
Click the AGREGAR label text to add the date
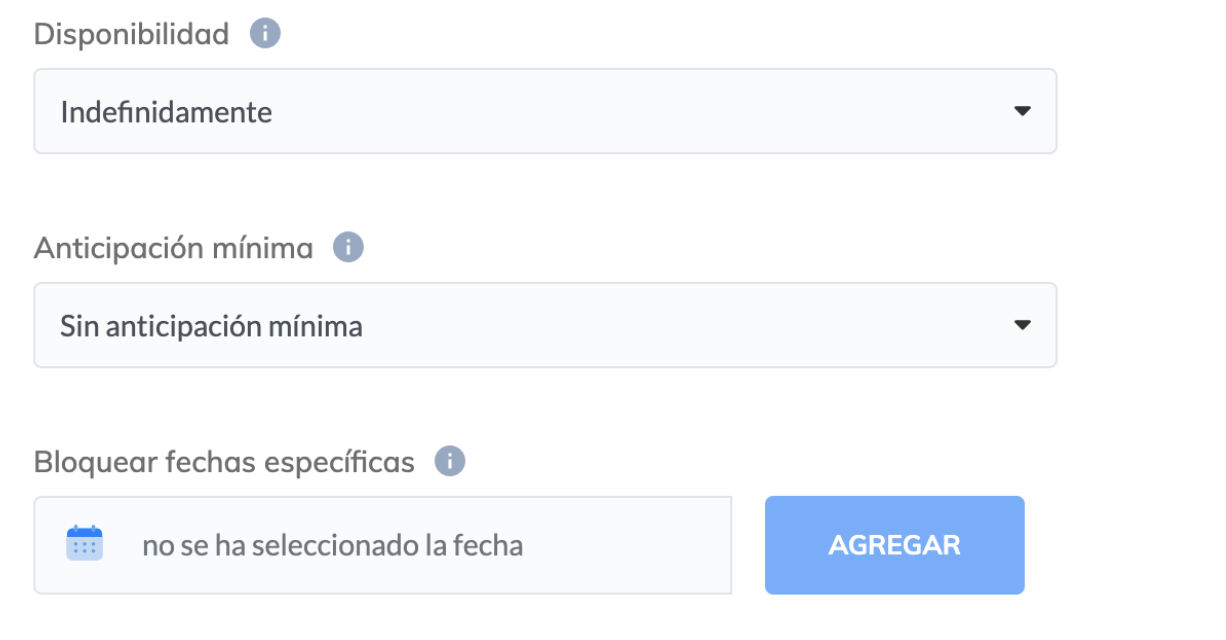[894, 545]
